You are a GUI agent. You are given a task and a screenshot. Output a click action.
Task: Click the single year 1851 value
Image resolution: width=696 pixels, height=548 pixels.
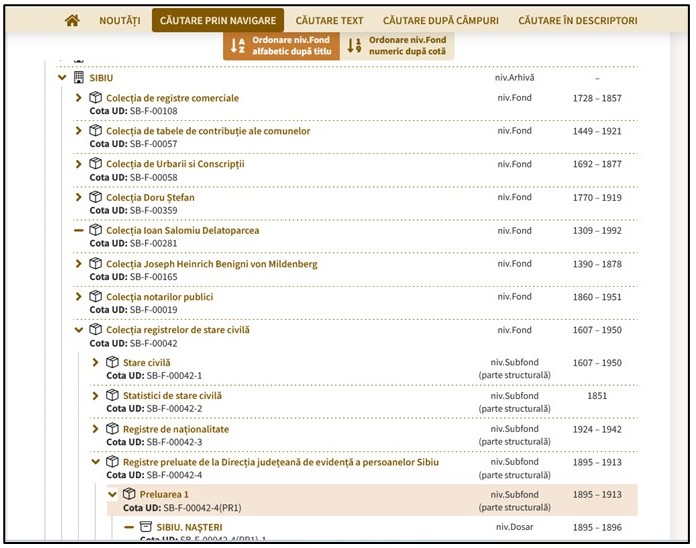click(597, 396)
